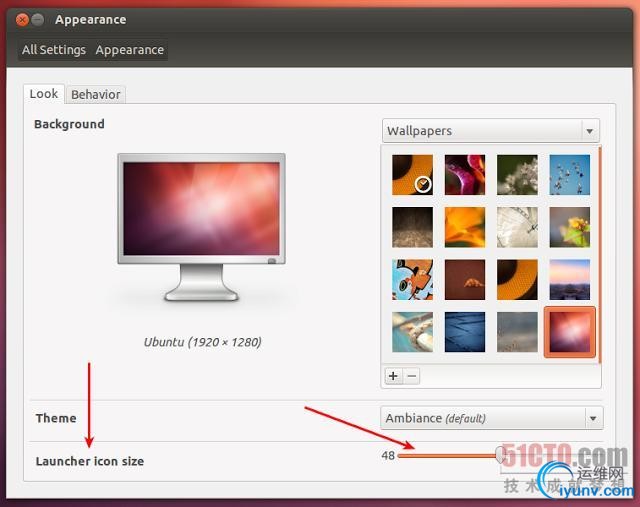This screenshot has height=507, width=640.
Task: Click the Launcher icon size label
Action: pos(90,461)
